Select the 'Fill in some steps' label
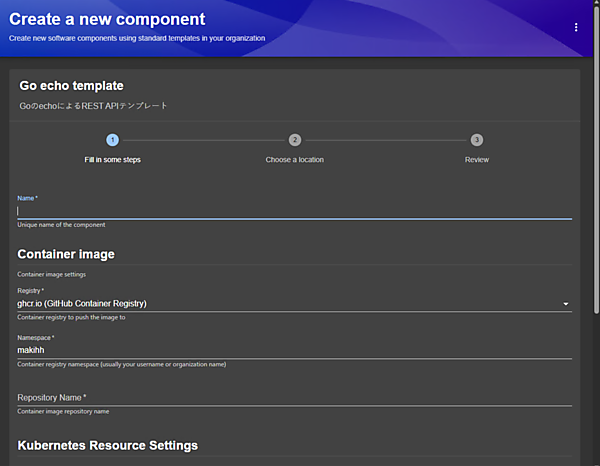The width and height of the screenshot is (600, 466). pyautogui.click(x=112, y=160)
